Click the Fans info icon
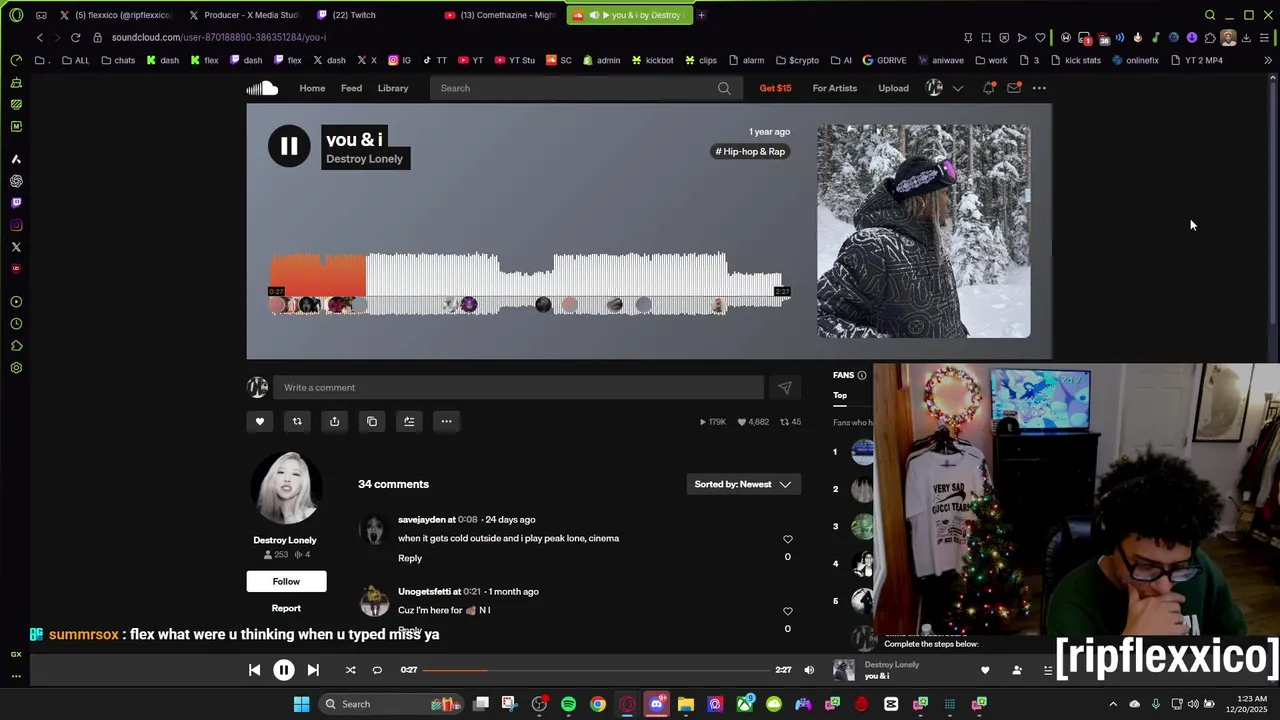Image resolution: width=1280 pixels, height=720 pixels. (x=861, y=375)
